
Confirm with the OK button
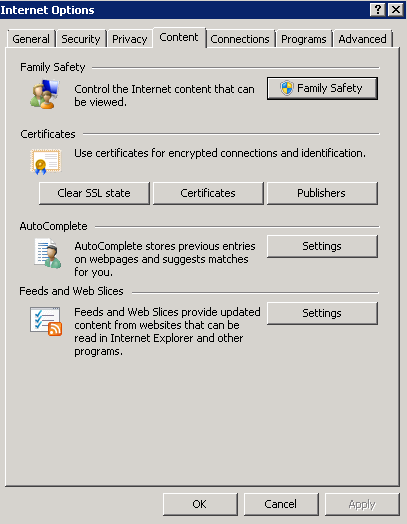click(x=200, y=504)
